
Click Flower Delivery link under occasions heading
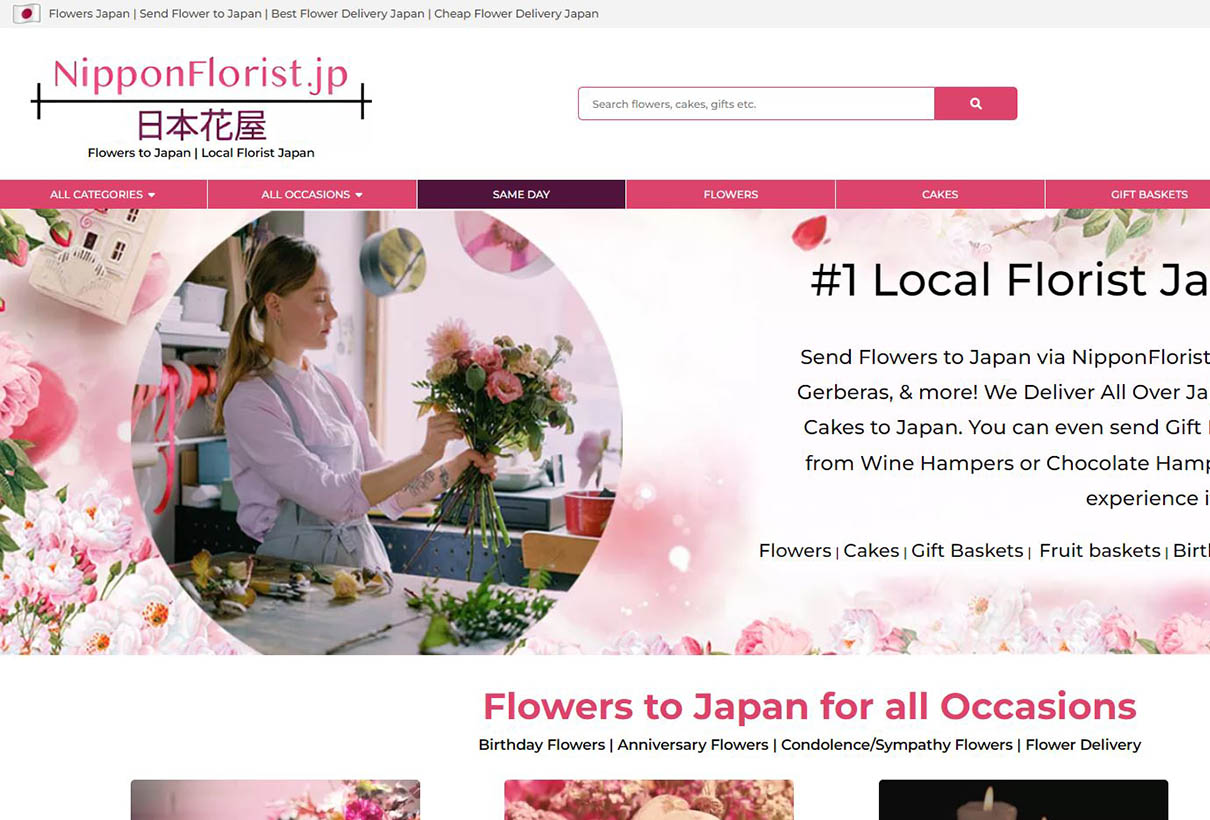tap(1083, 745)
